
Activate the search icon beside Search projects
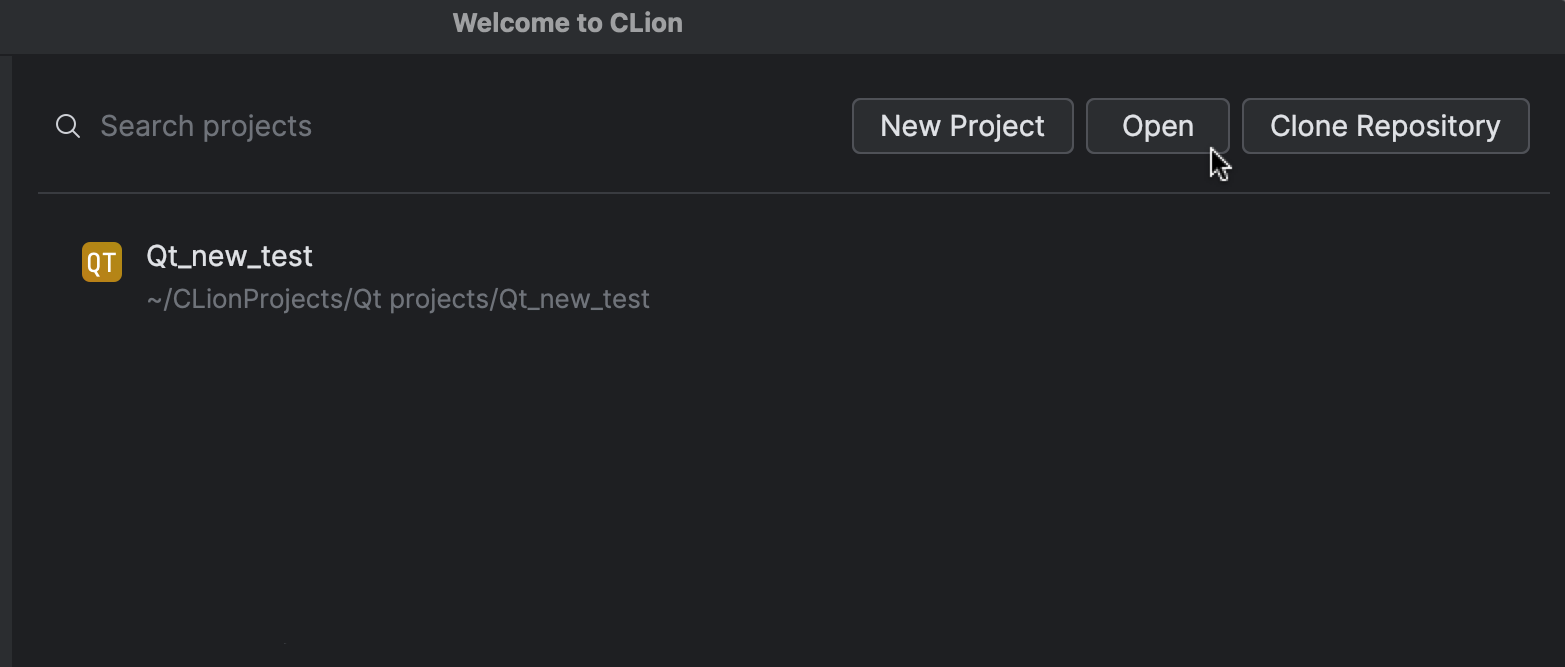[x=68, y=126]
